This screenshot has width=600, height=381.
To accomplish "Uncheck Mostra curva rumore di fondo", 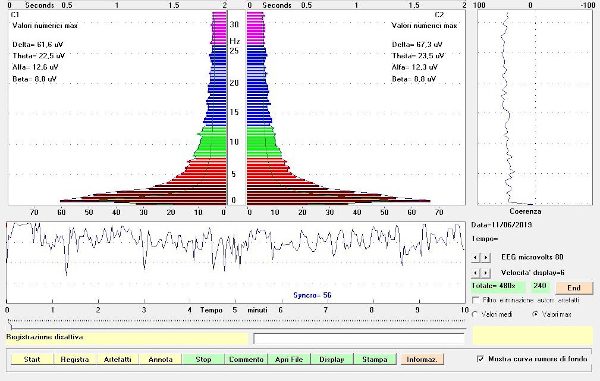I will (481, 359).
